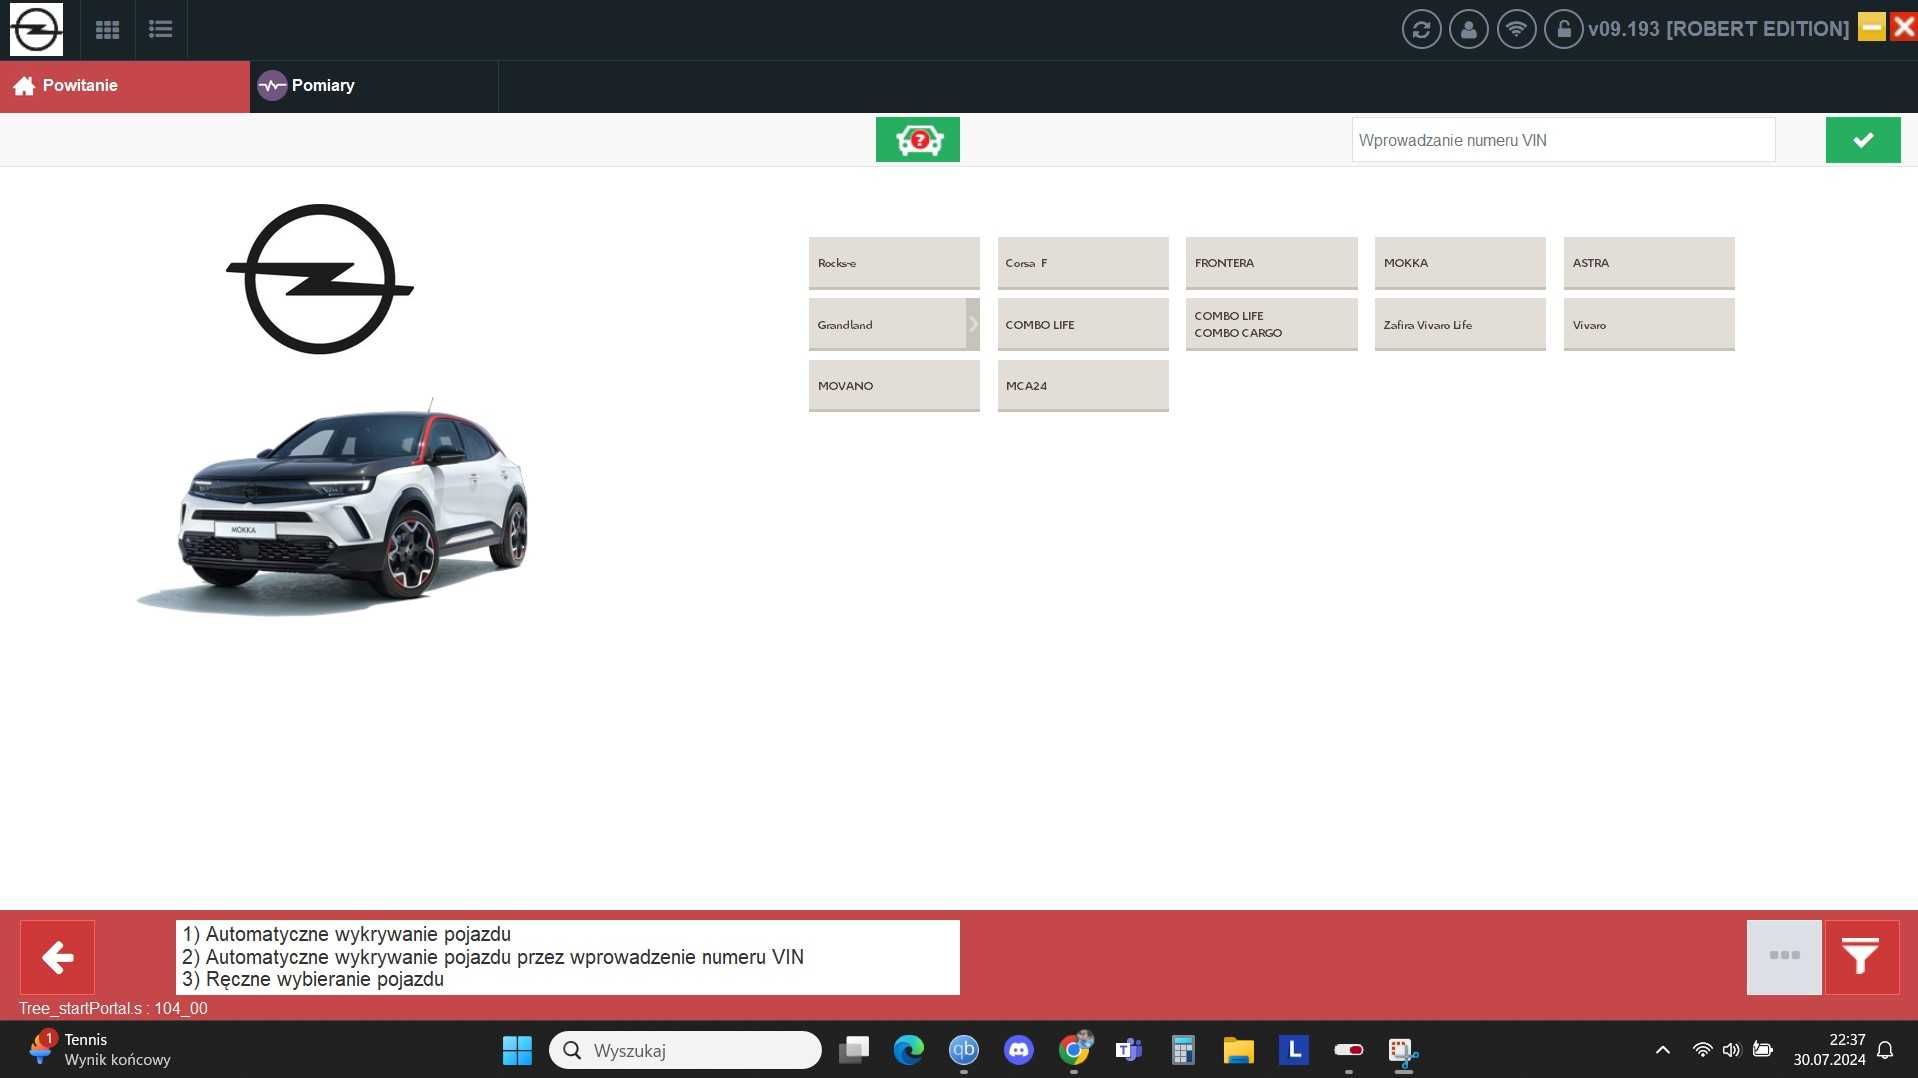Select the MOKKA vehicle model
The width and height of the screenshot is (1918, 1078).
point(1460,263)
